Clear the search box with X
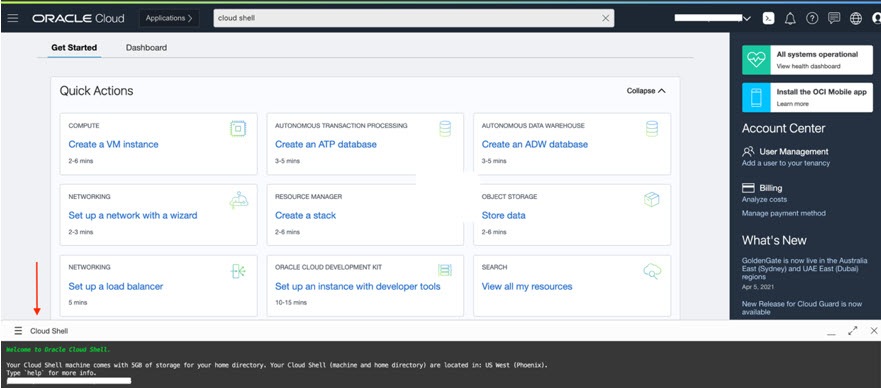881x388 pixels. 606,18
